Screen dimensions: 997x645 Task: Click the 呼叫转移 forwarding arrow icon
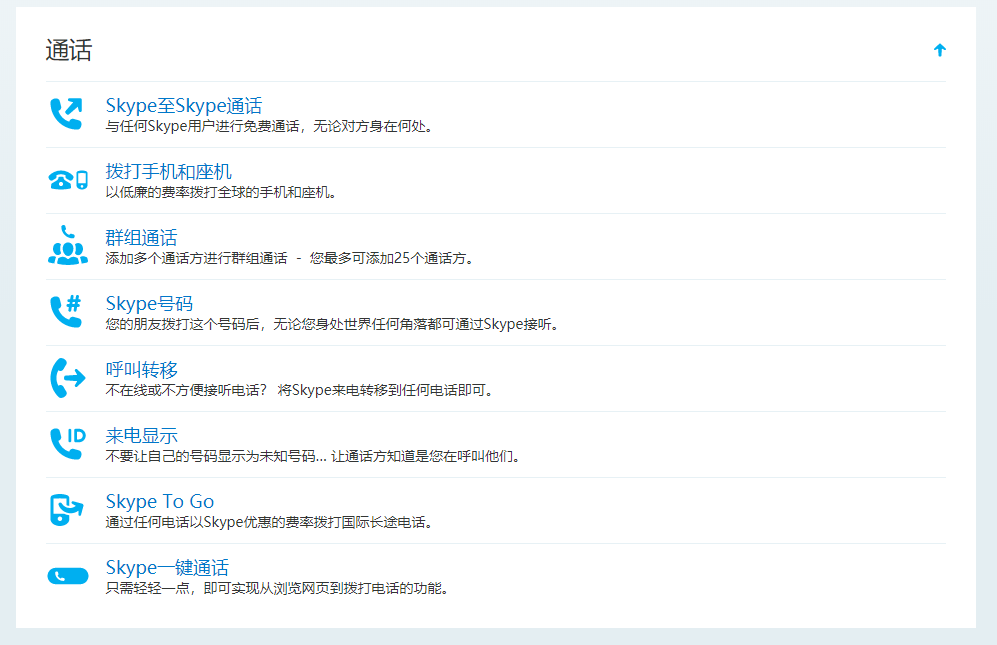coord(67,378)
